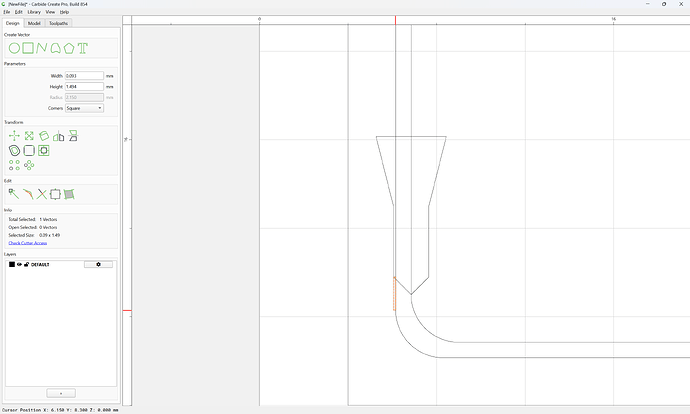
Task: Minimize the Carbide Create window
Action: click(x=648, y=4)
